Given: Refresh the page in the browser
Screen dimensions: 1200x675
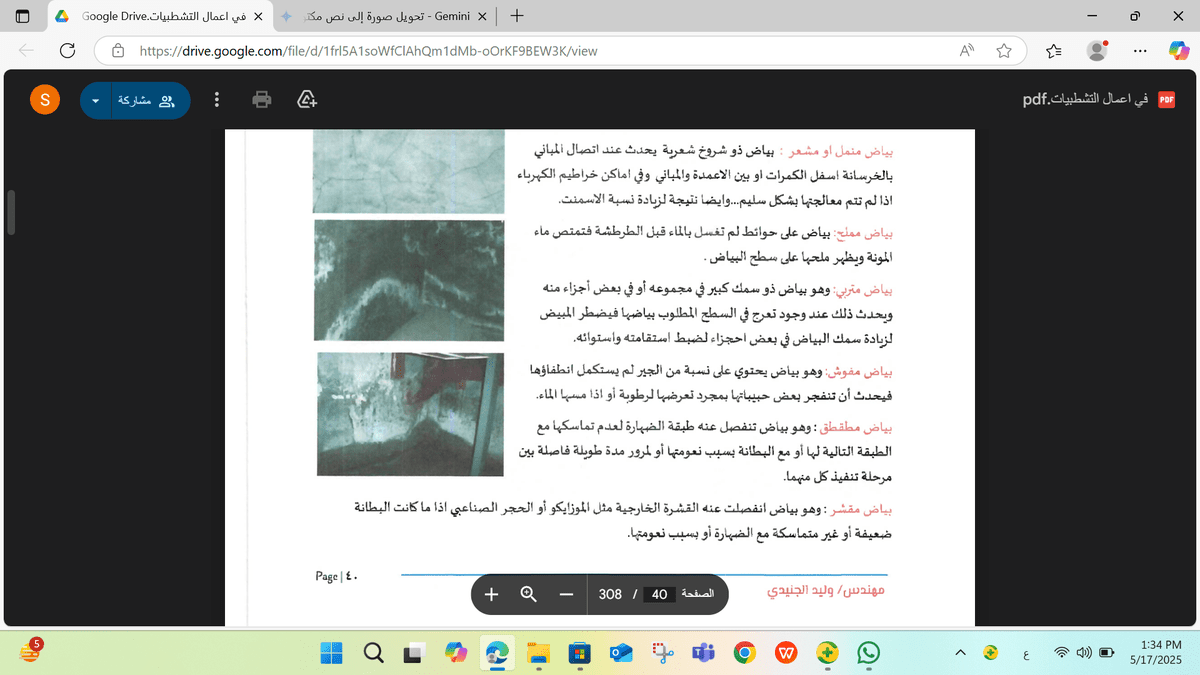Looking at the screenshot, I should pyautogui.click(x=68, y=51).
